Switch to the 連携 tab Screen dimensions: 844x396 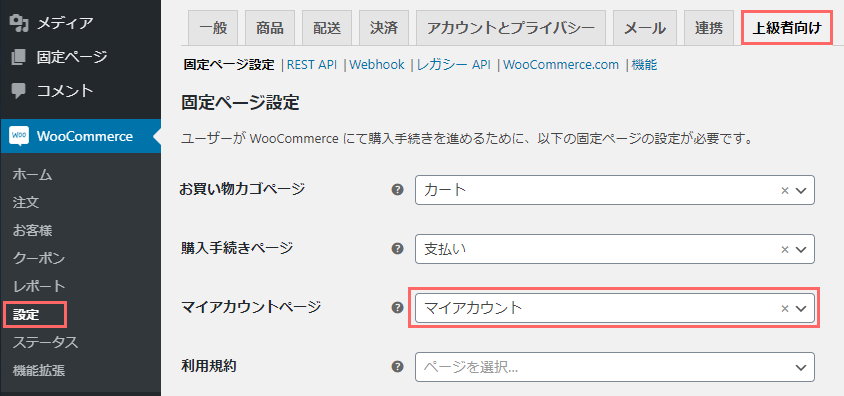click(x=709, y=29)
